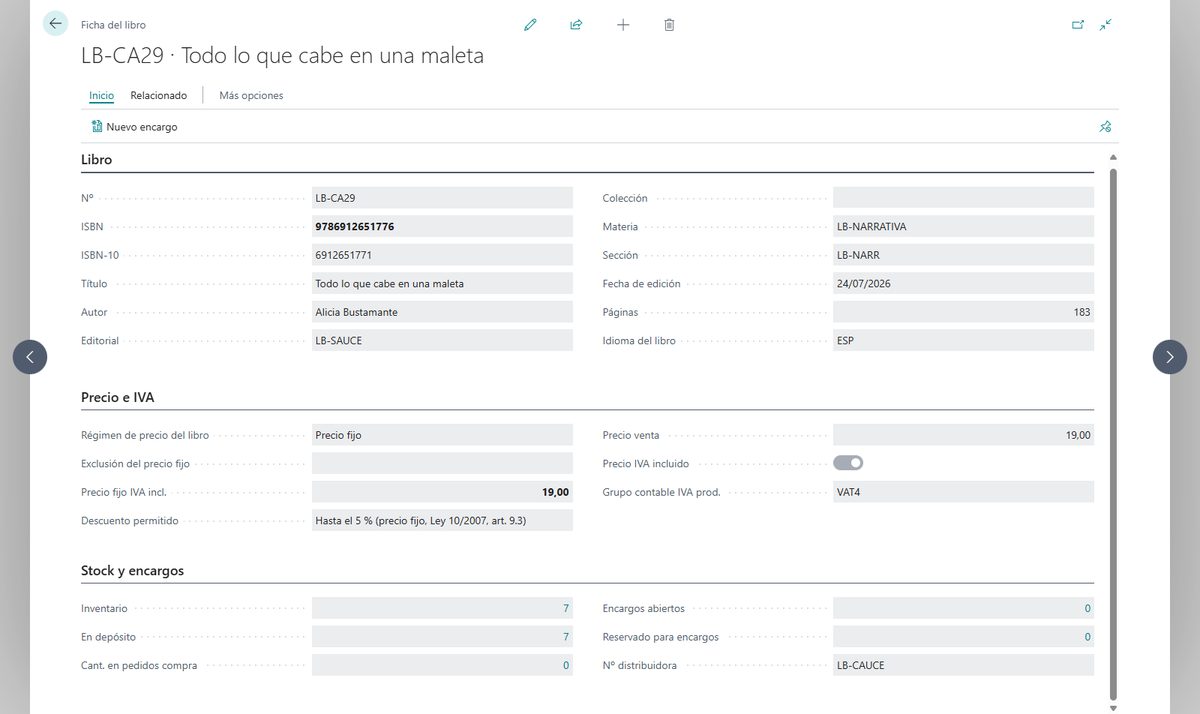Viewport: 1200px width, 714px height.
Task: Click the edit pencil icon
Action: [530, 25]
